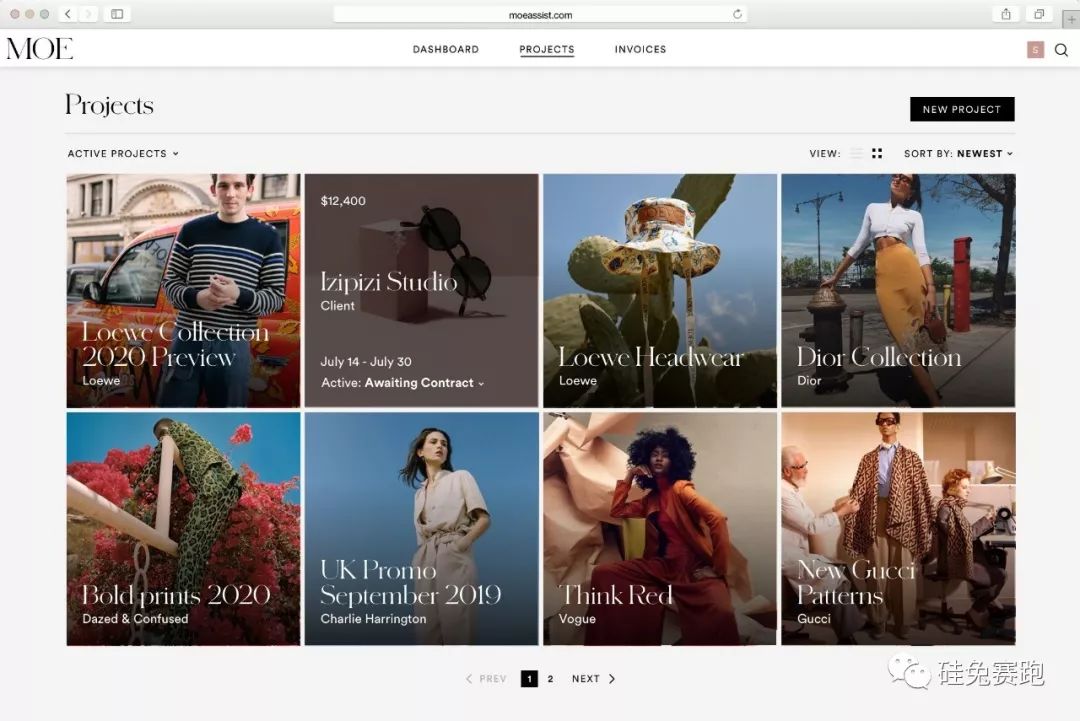Click the NEXT pagination link

tap(585, 678)
